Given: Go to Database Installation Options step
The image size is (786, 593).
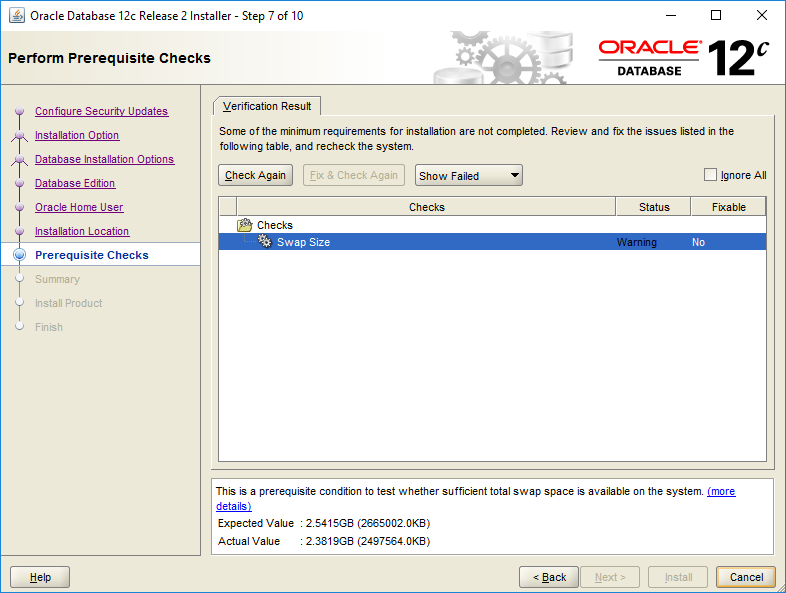Looking at the screenshot, I should coord(105,159).
